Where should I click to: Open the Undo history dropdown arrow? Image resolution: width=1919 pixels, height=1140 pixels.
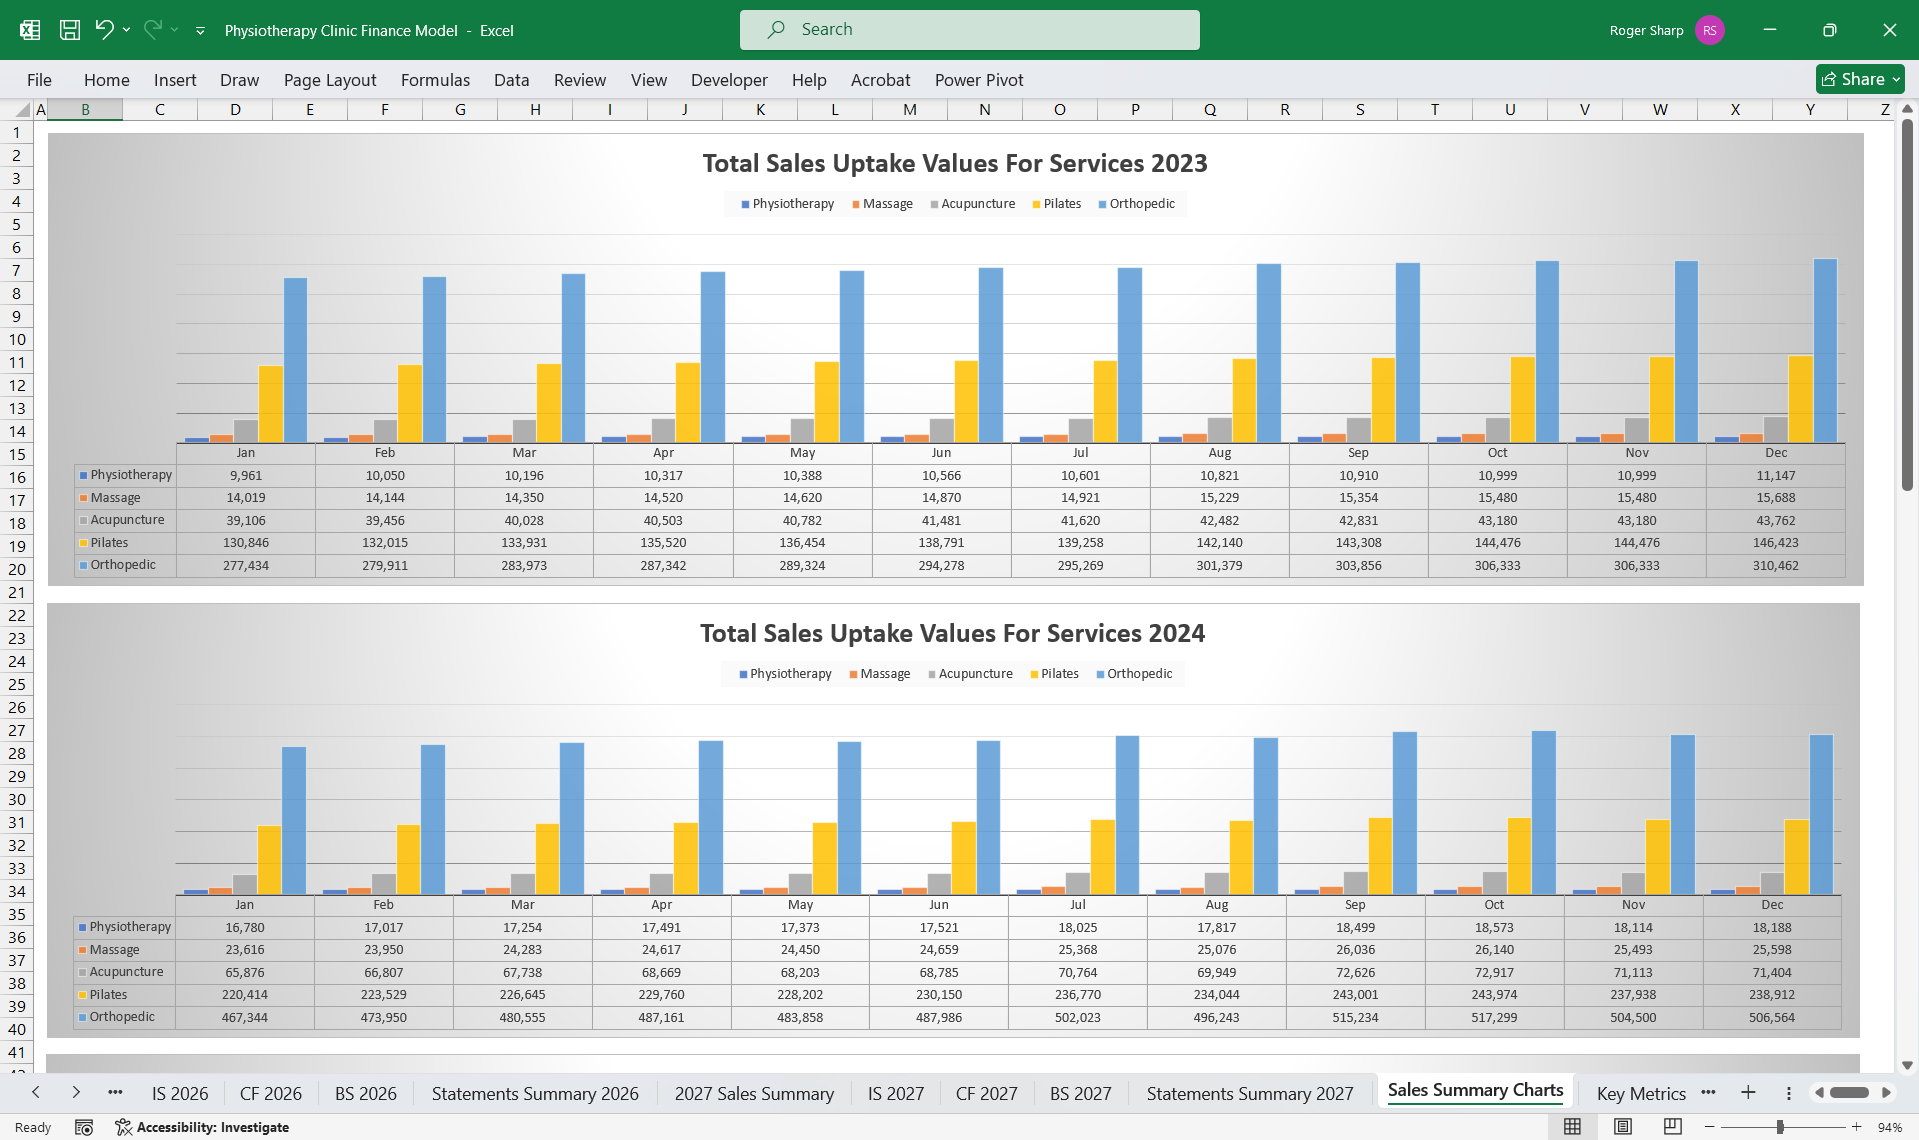click(126, 30)
